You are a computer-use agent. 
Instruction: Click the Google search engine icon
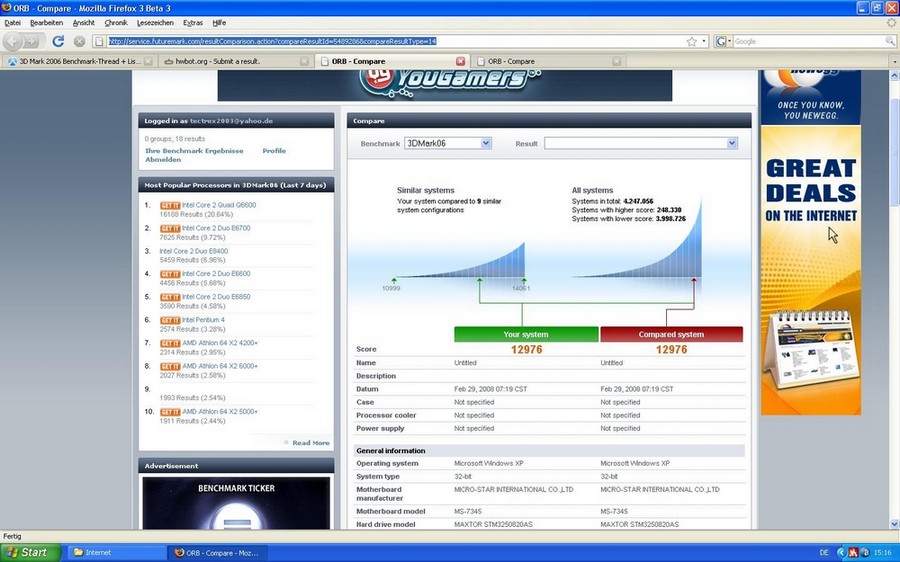tap(720, 41)
